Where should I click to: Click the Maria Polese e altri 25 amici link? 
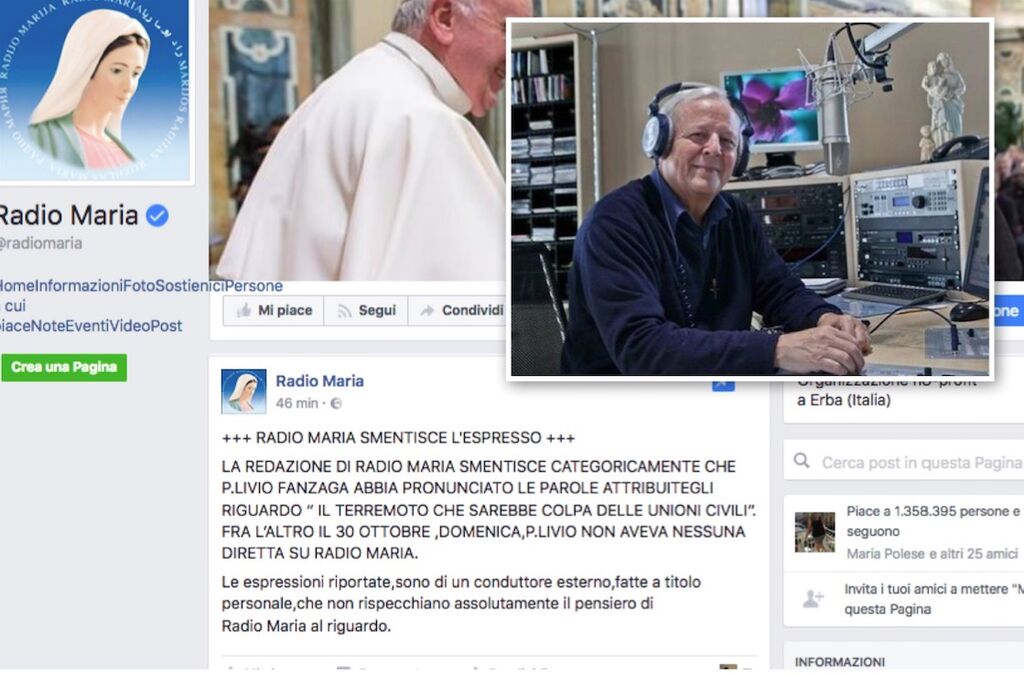coord(932,554)
